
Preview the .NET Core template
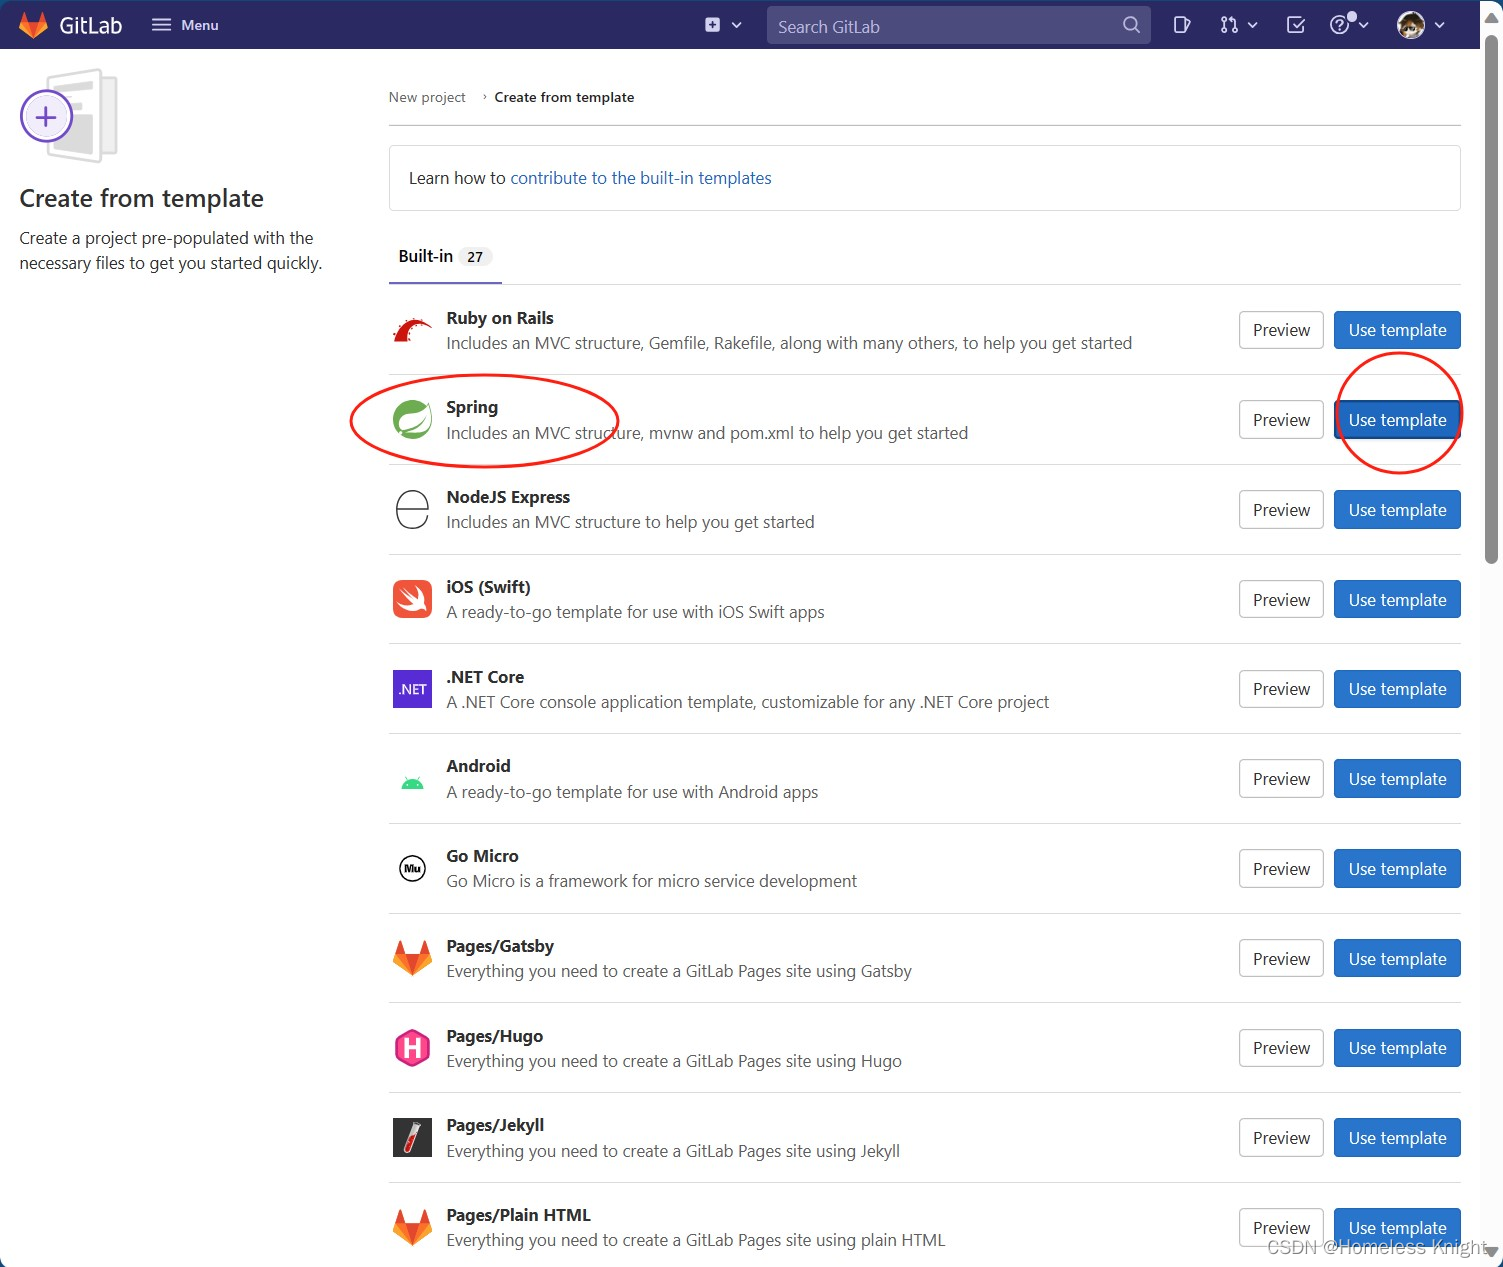[1281, 689]
